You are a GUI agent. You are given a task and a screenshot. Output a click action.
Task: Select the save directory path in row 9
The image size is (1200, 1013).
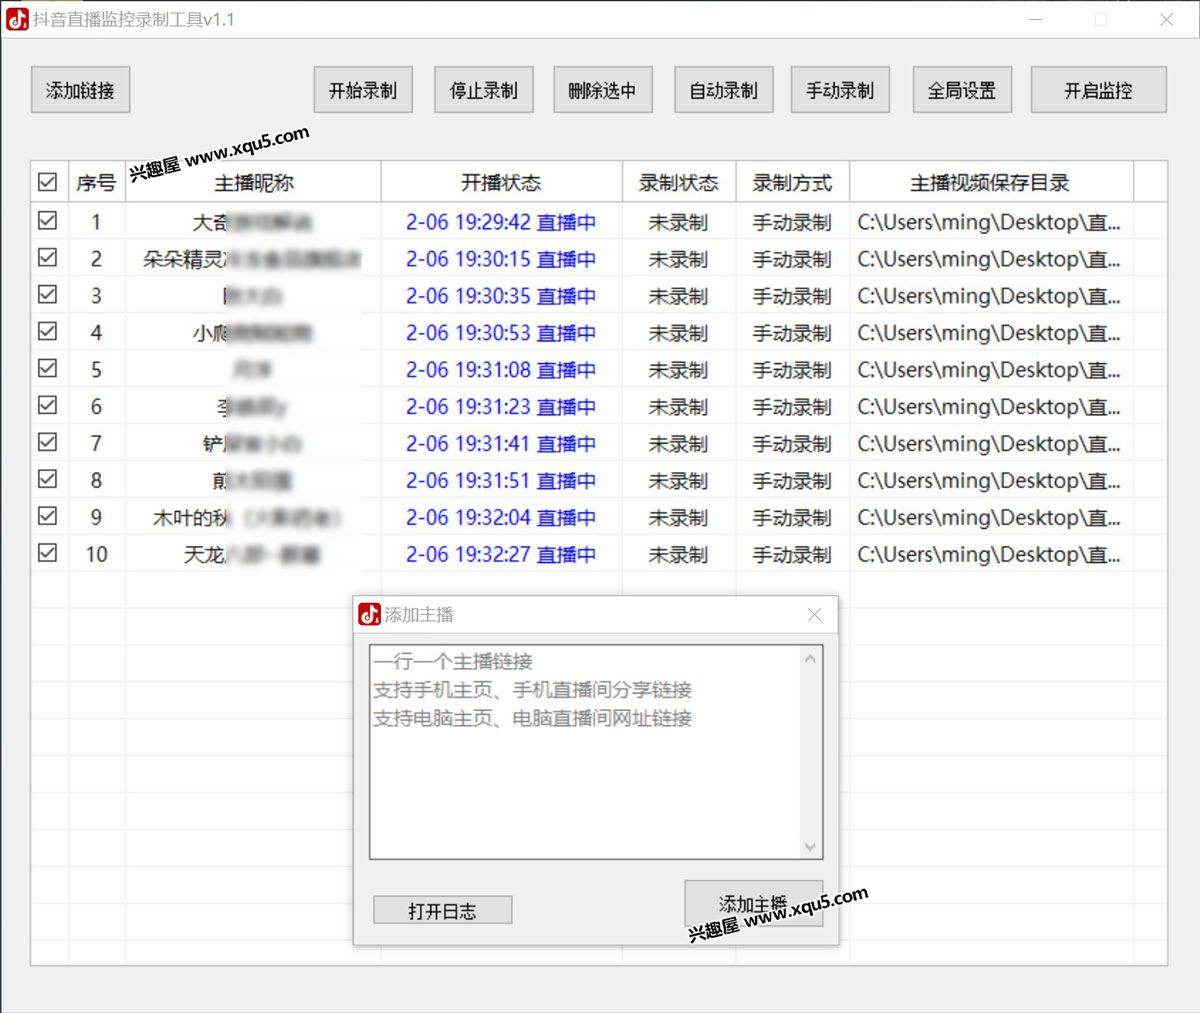(x=989, y=518)
